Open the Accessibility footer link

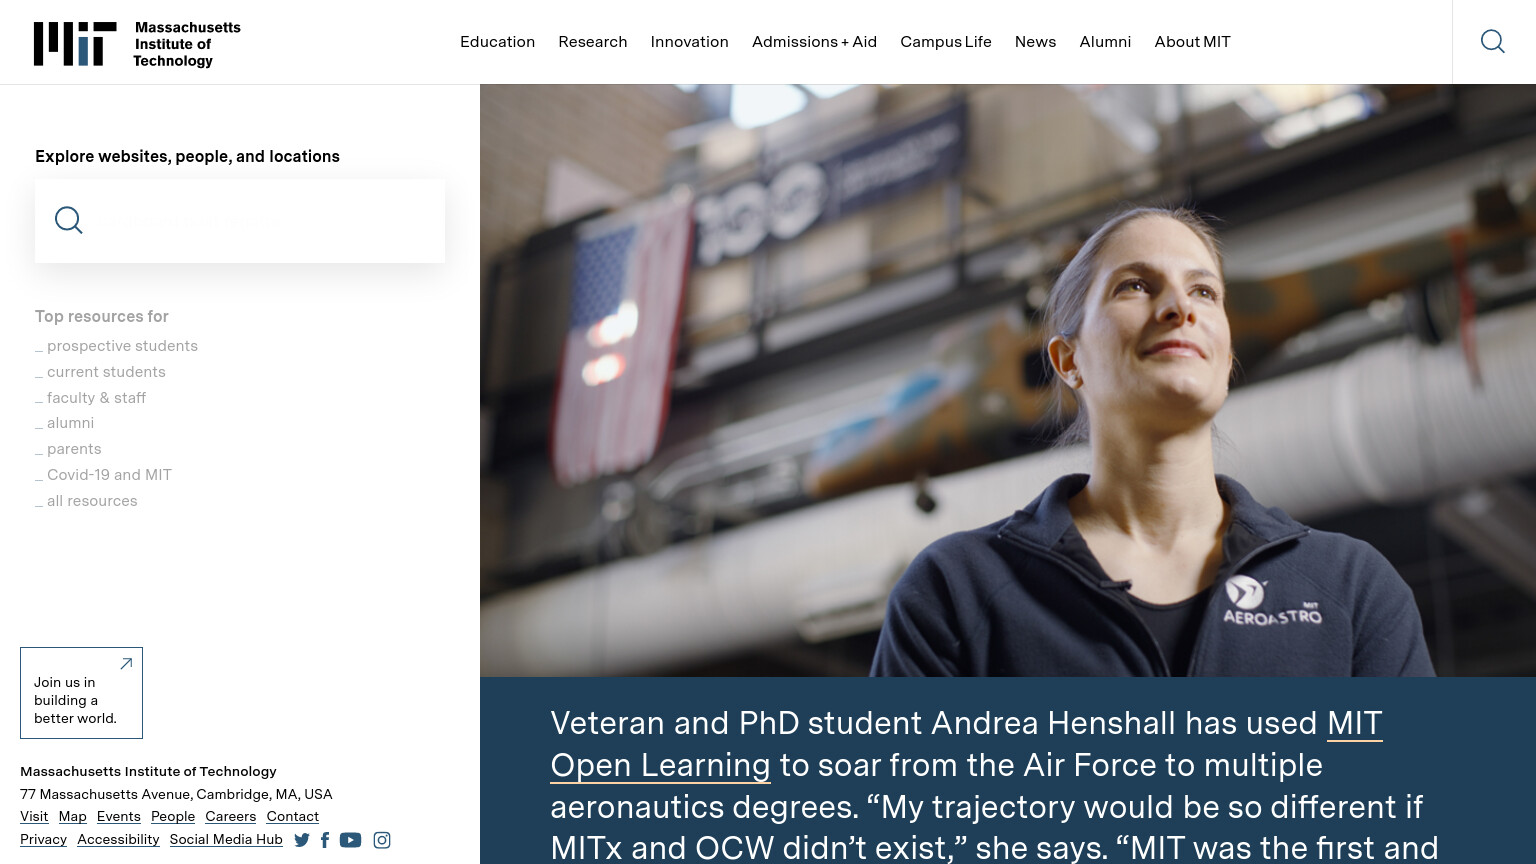118,840
